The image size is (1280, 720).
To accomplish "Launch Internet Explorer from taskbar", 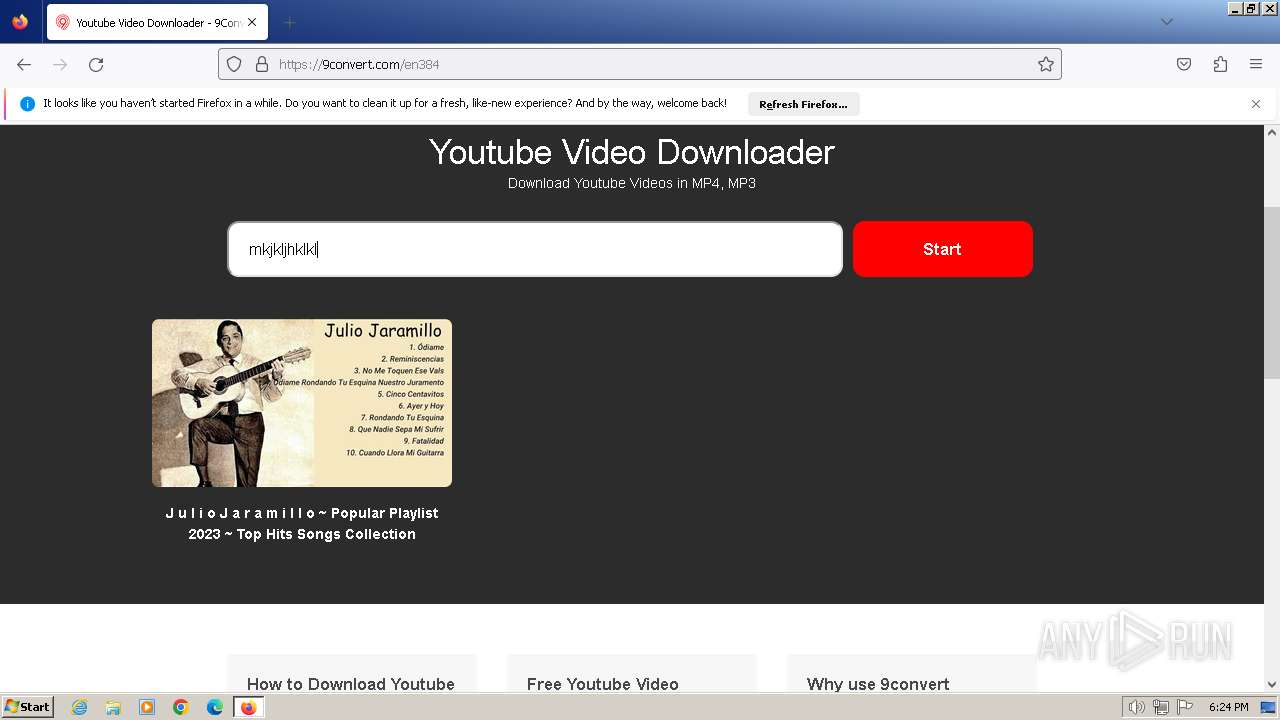I will click(x=79, y=707).
